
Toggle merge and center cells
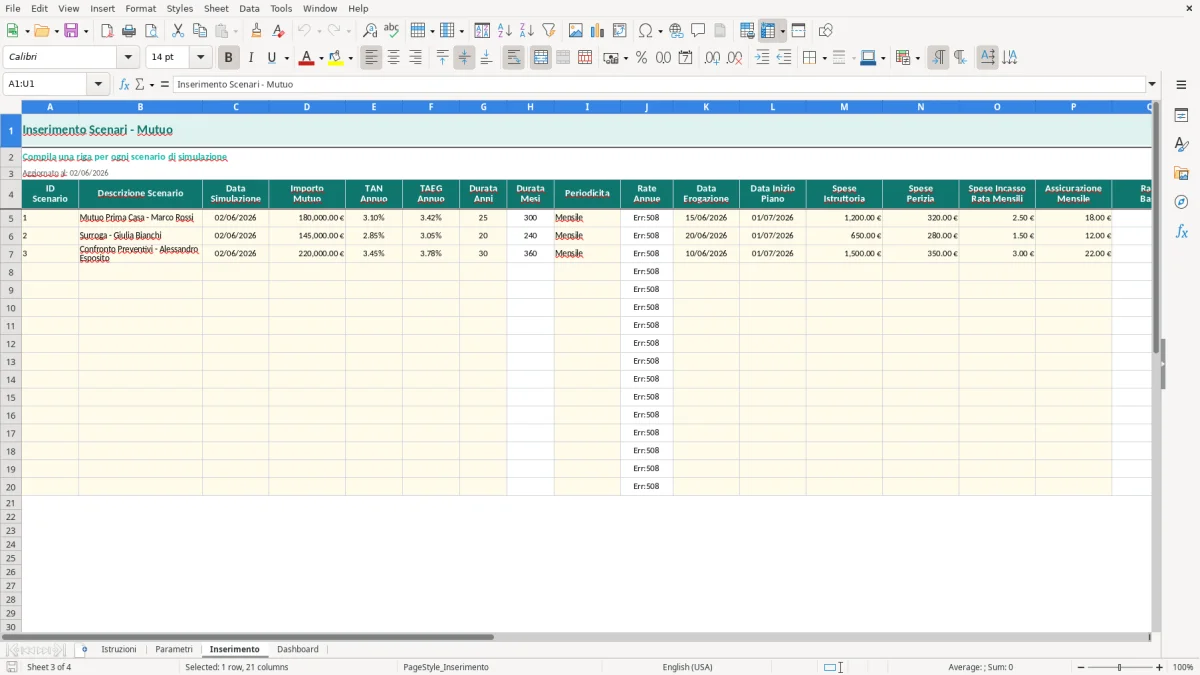[541, 58]
